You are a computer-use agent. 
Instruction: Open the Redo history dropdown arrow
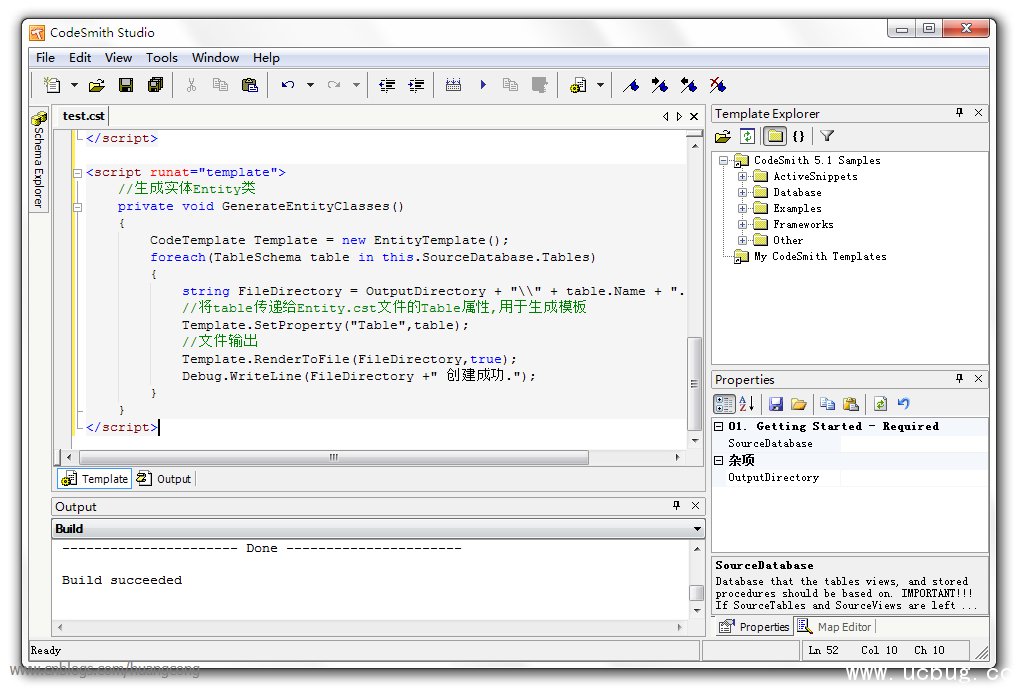[x=356, y=85]
